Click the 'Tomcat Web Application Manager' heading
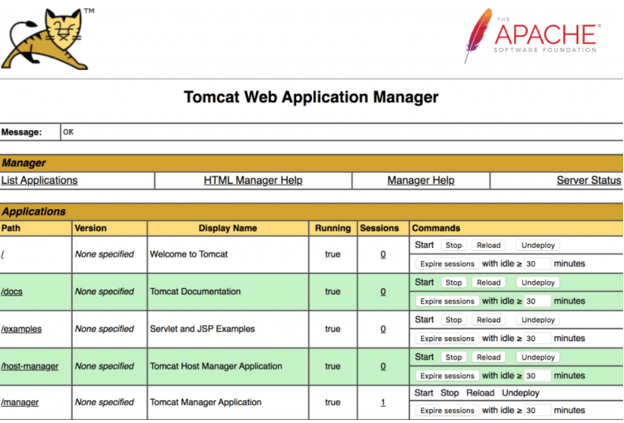624x423 pixels. coord(311,97)
